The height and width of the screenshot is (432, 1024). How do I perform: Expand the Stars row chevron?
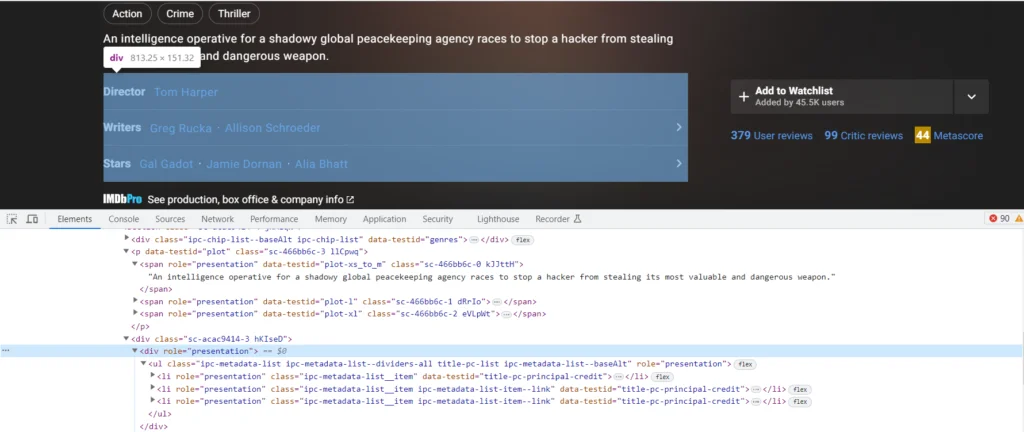(x=679, y=163)
